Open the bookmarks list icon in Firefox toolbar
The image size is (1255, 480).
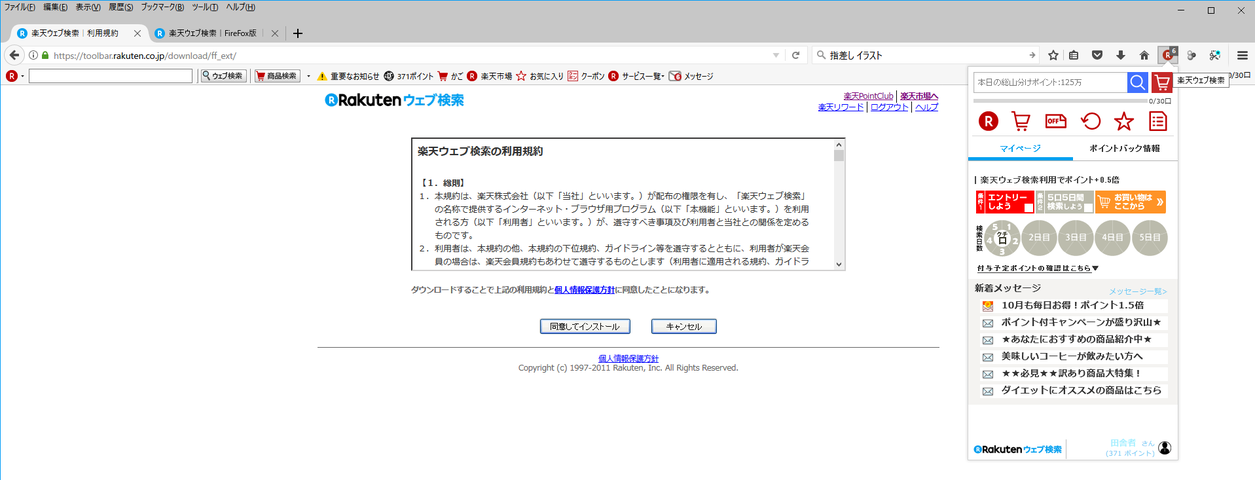[1074, 55]
